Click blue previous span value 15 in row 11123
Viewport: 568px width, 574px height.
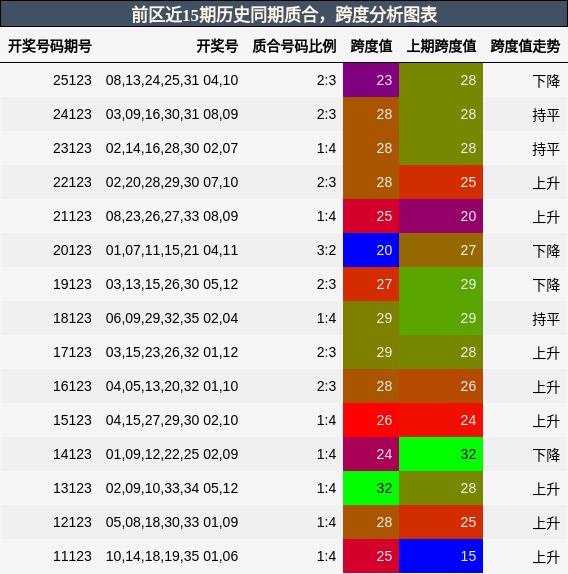[441, 556]
